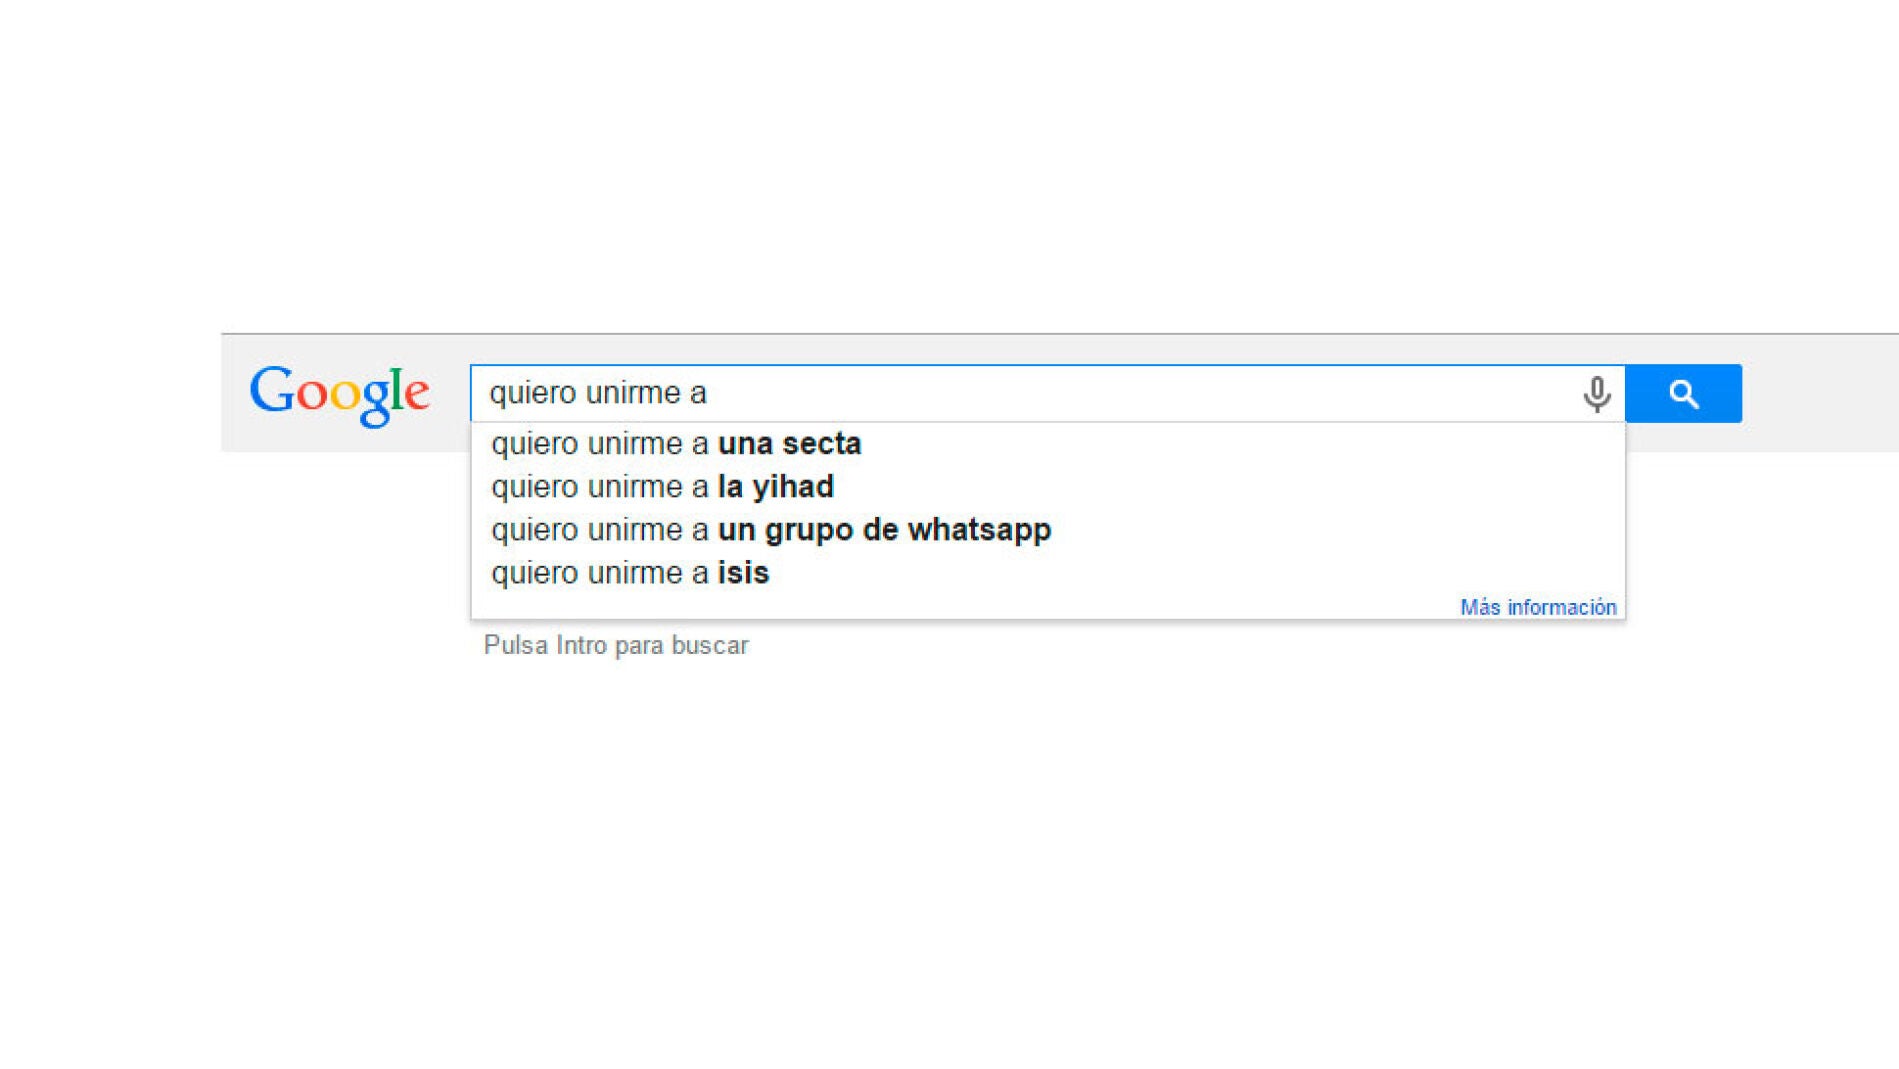Click the bold text 'isis'
The width and height of the screenshot is (1899, 1069).
(x=744, y=572)
